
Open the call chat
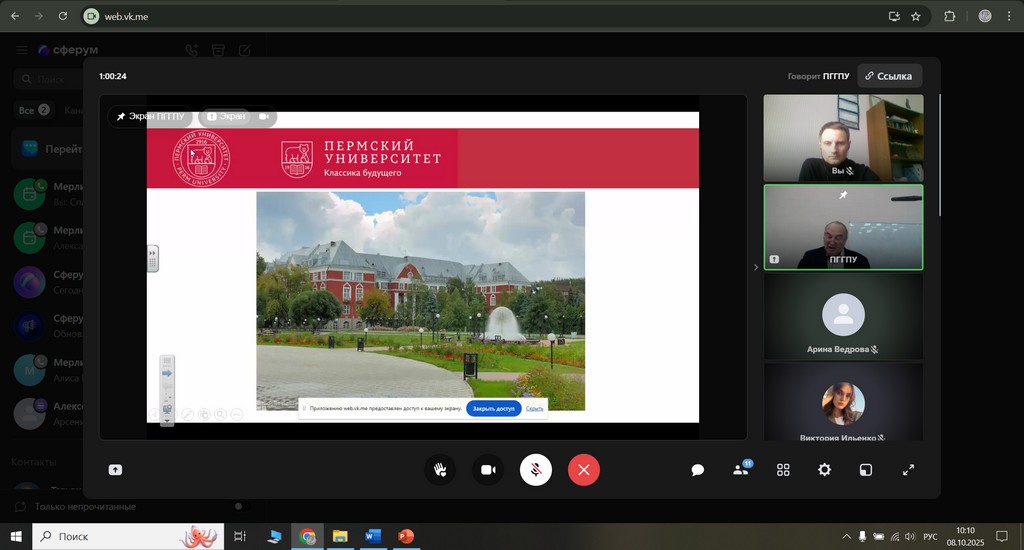pos(698,470)
